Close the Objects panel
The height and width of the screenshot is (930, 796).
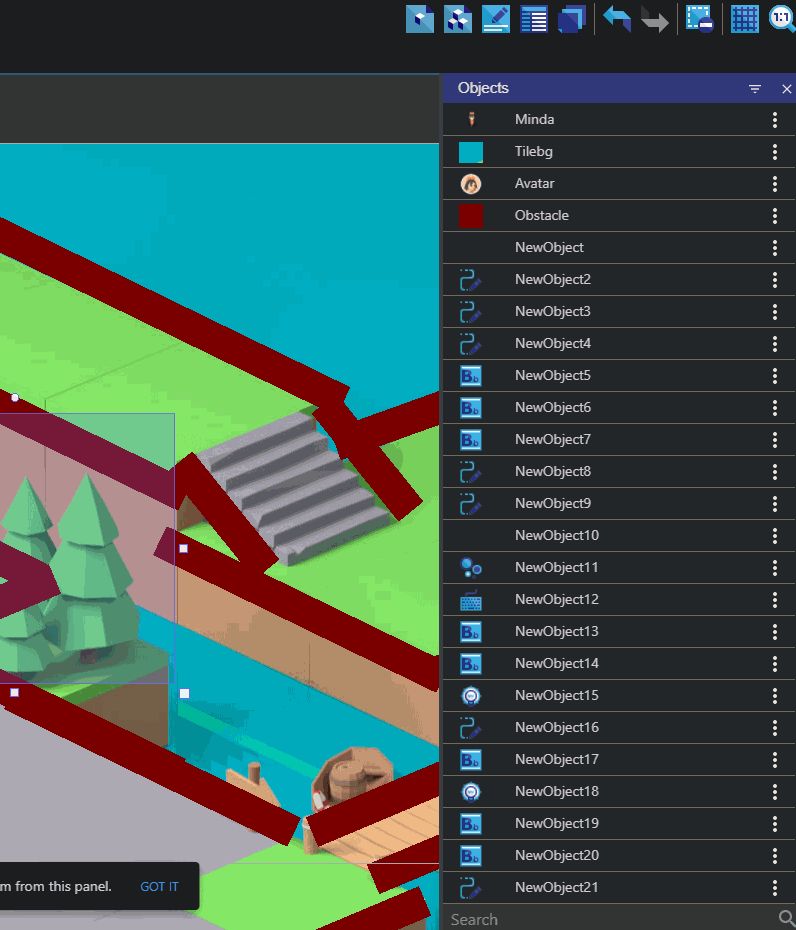coord(787,89)
